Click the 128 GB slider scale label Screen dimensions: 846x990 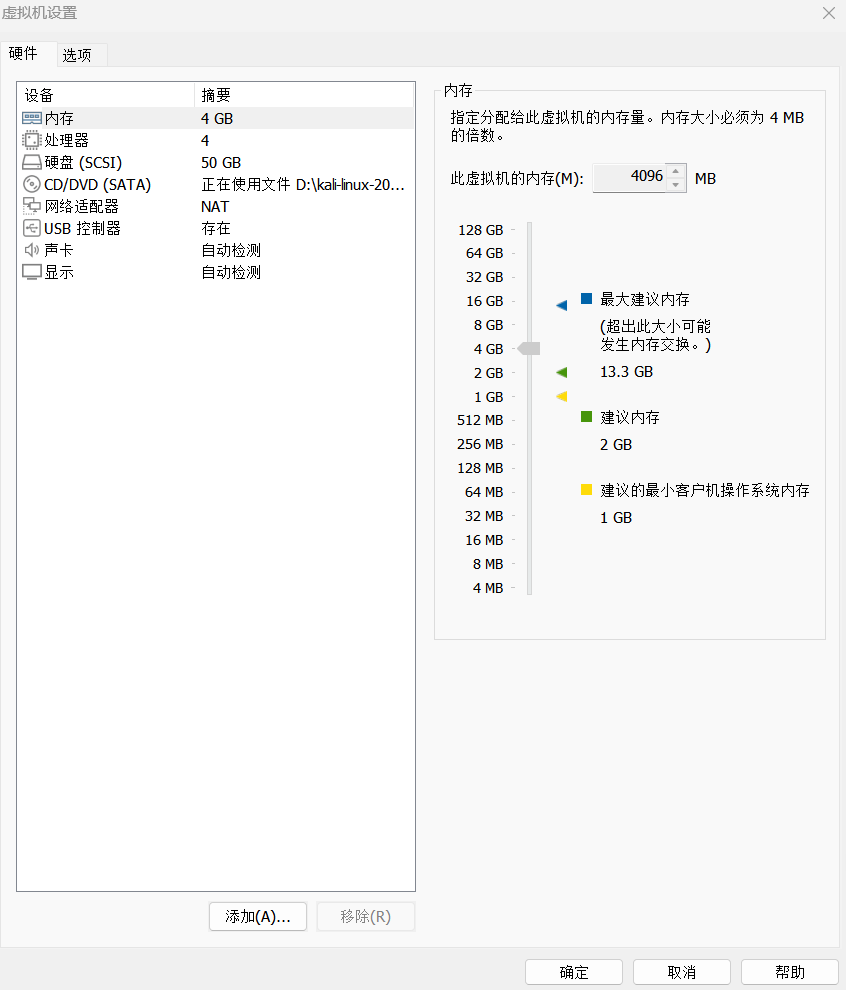[x=480, y=230]
